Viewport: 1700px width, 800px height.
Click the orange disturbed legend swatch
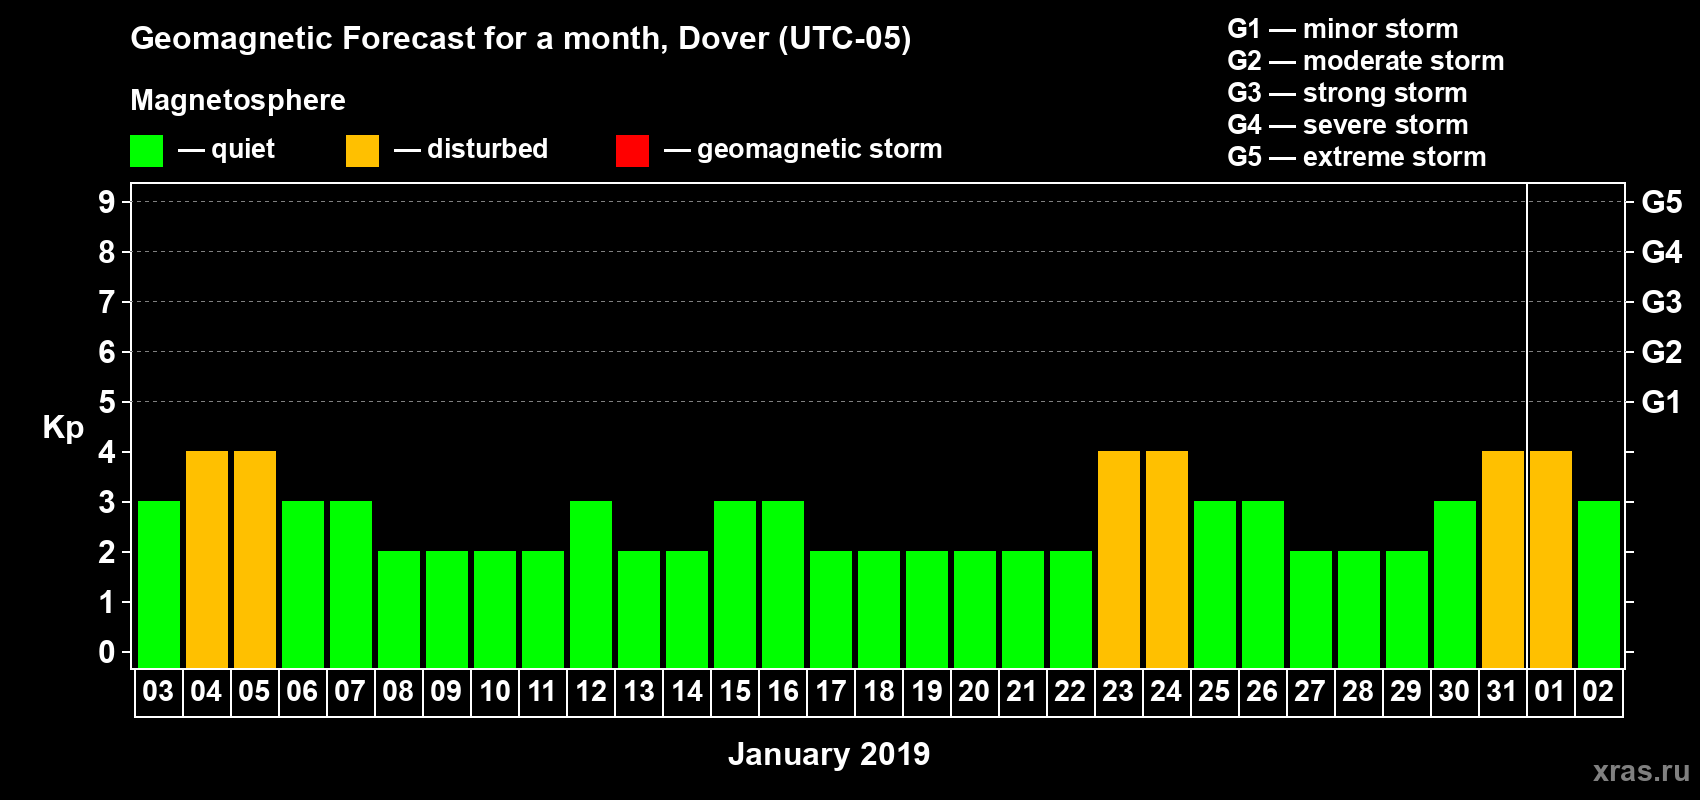pos(362,151)
